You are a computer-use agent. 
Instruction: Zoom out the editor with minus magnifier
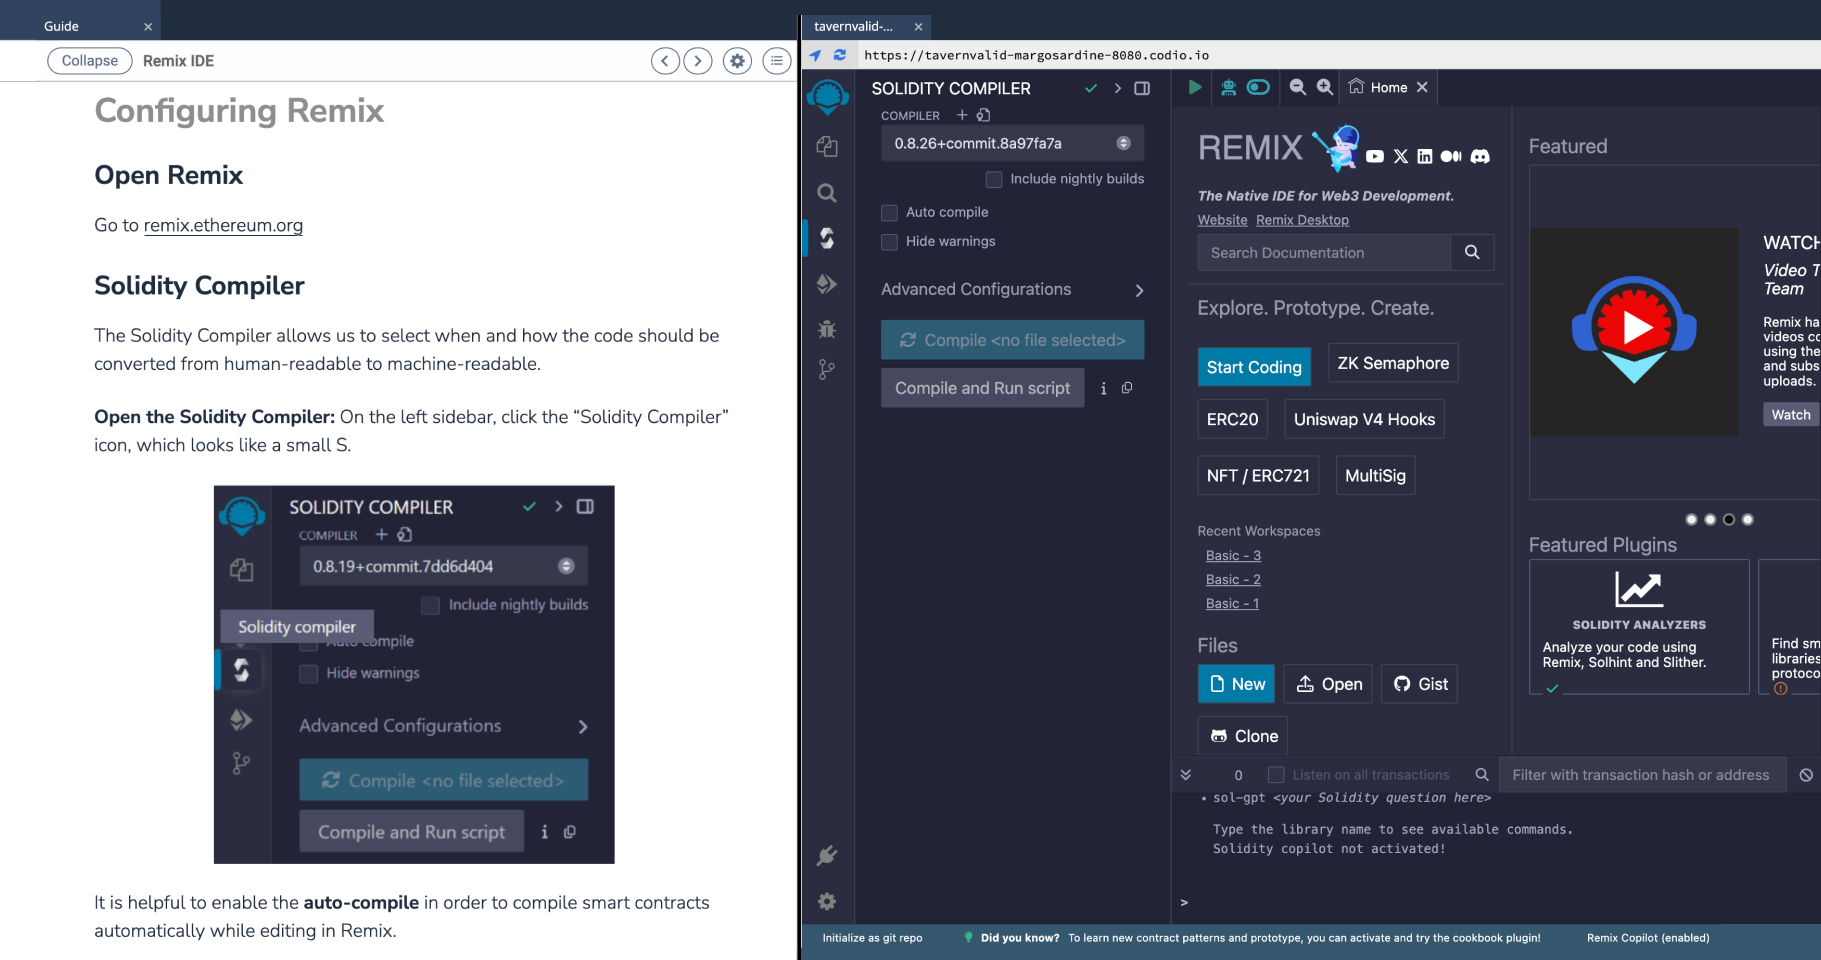(x=1297, y=87)
